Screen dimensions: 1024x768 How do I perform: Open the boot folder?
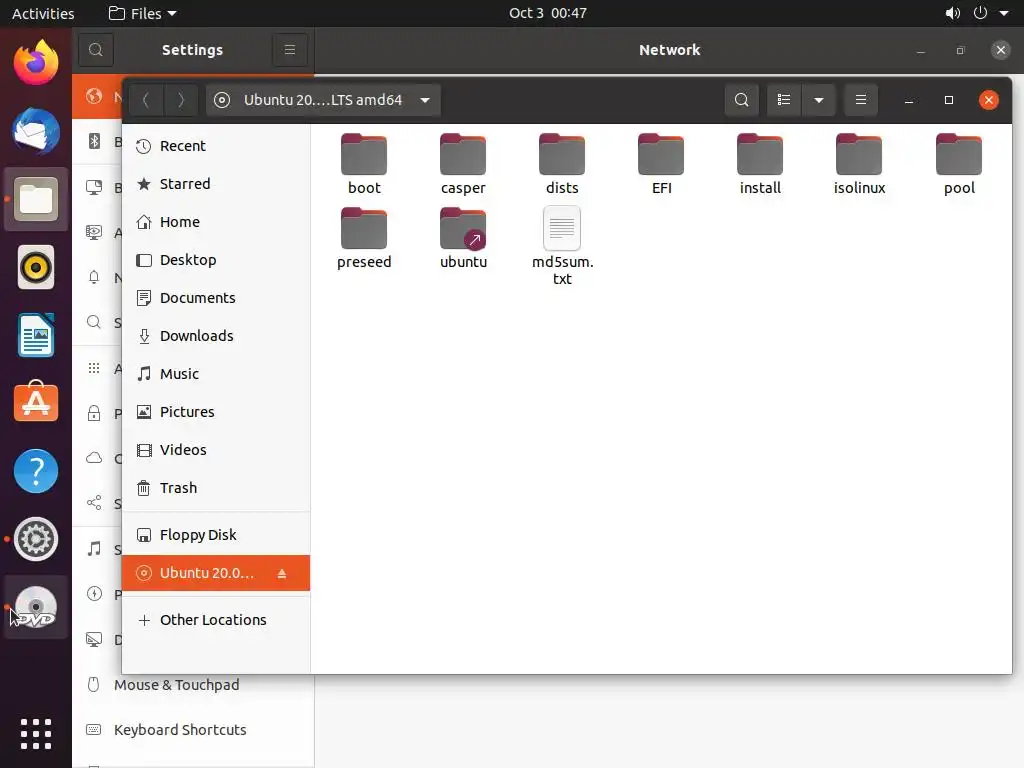pos(364,164)
